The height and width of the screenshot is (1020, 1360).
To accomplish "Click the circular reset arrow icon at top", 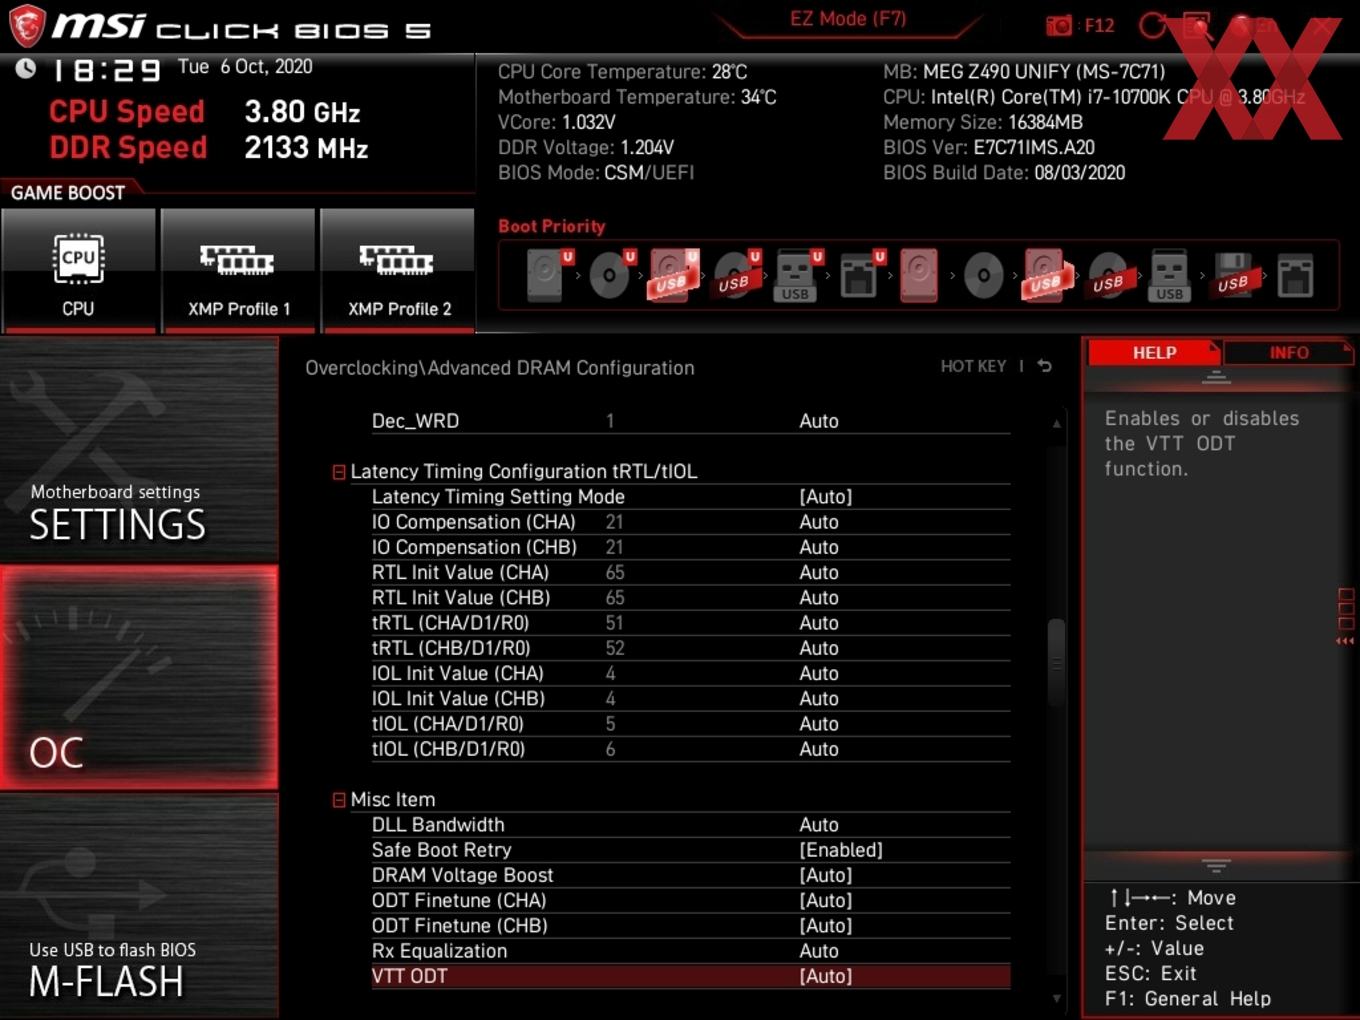I will (x=1152, y=26).
